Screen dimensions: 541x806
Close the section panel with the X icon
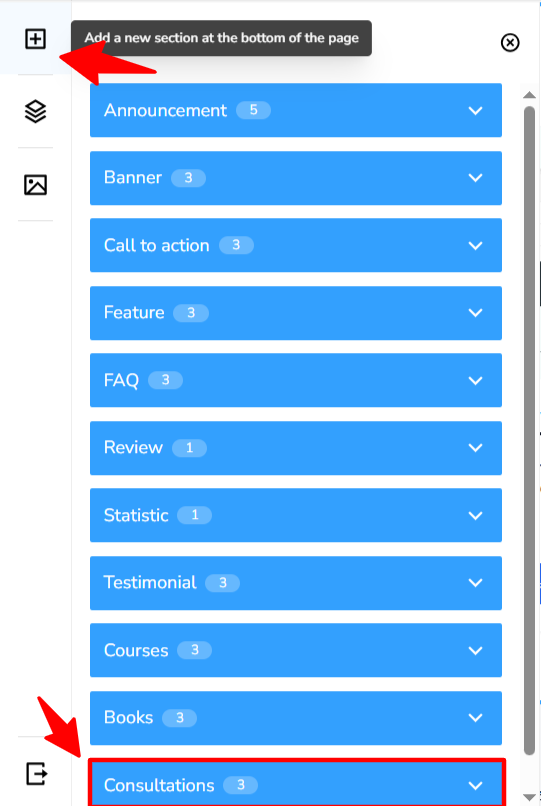point(510,43)
